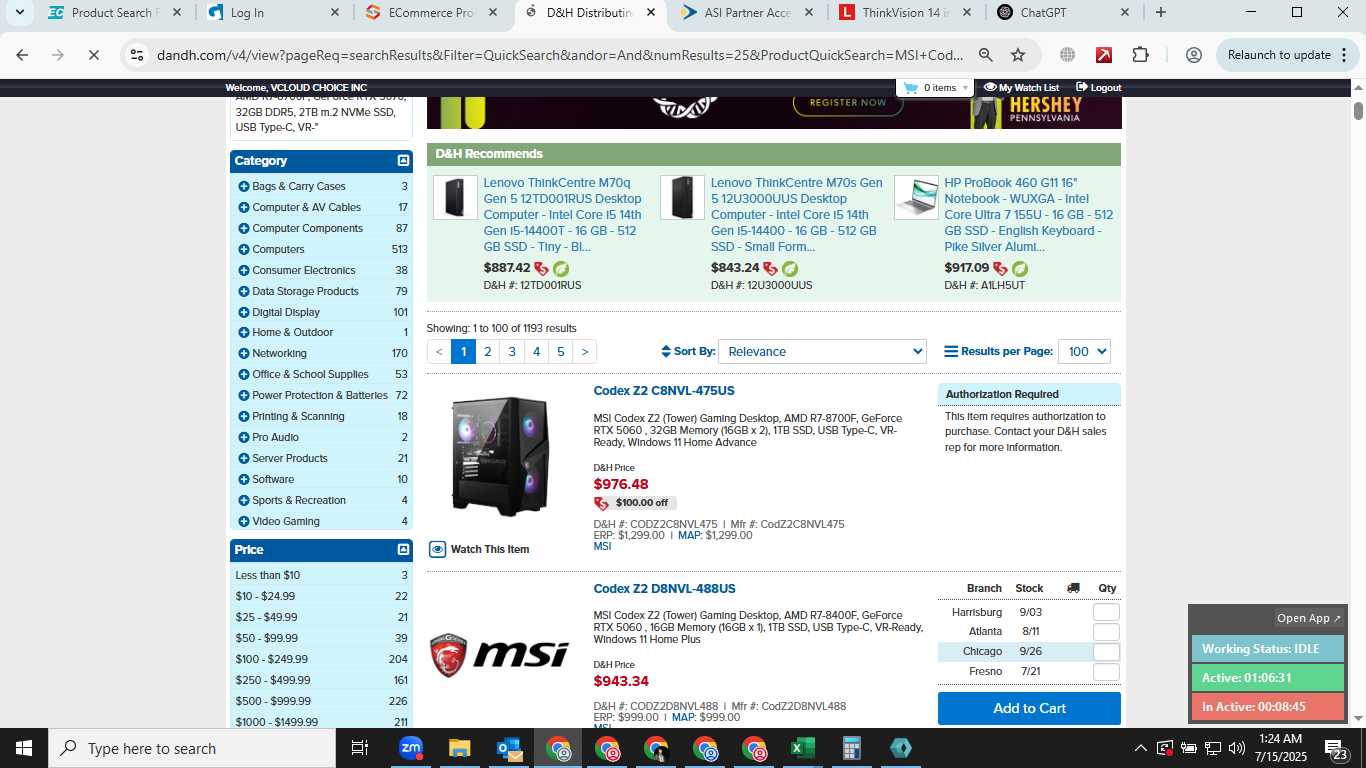Click the Office & School Supplies plus icon
This screenshot has width=1366, height=768.
click(244, 374)
